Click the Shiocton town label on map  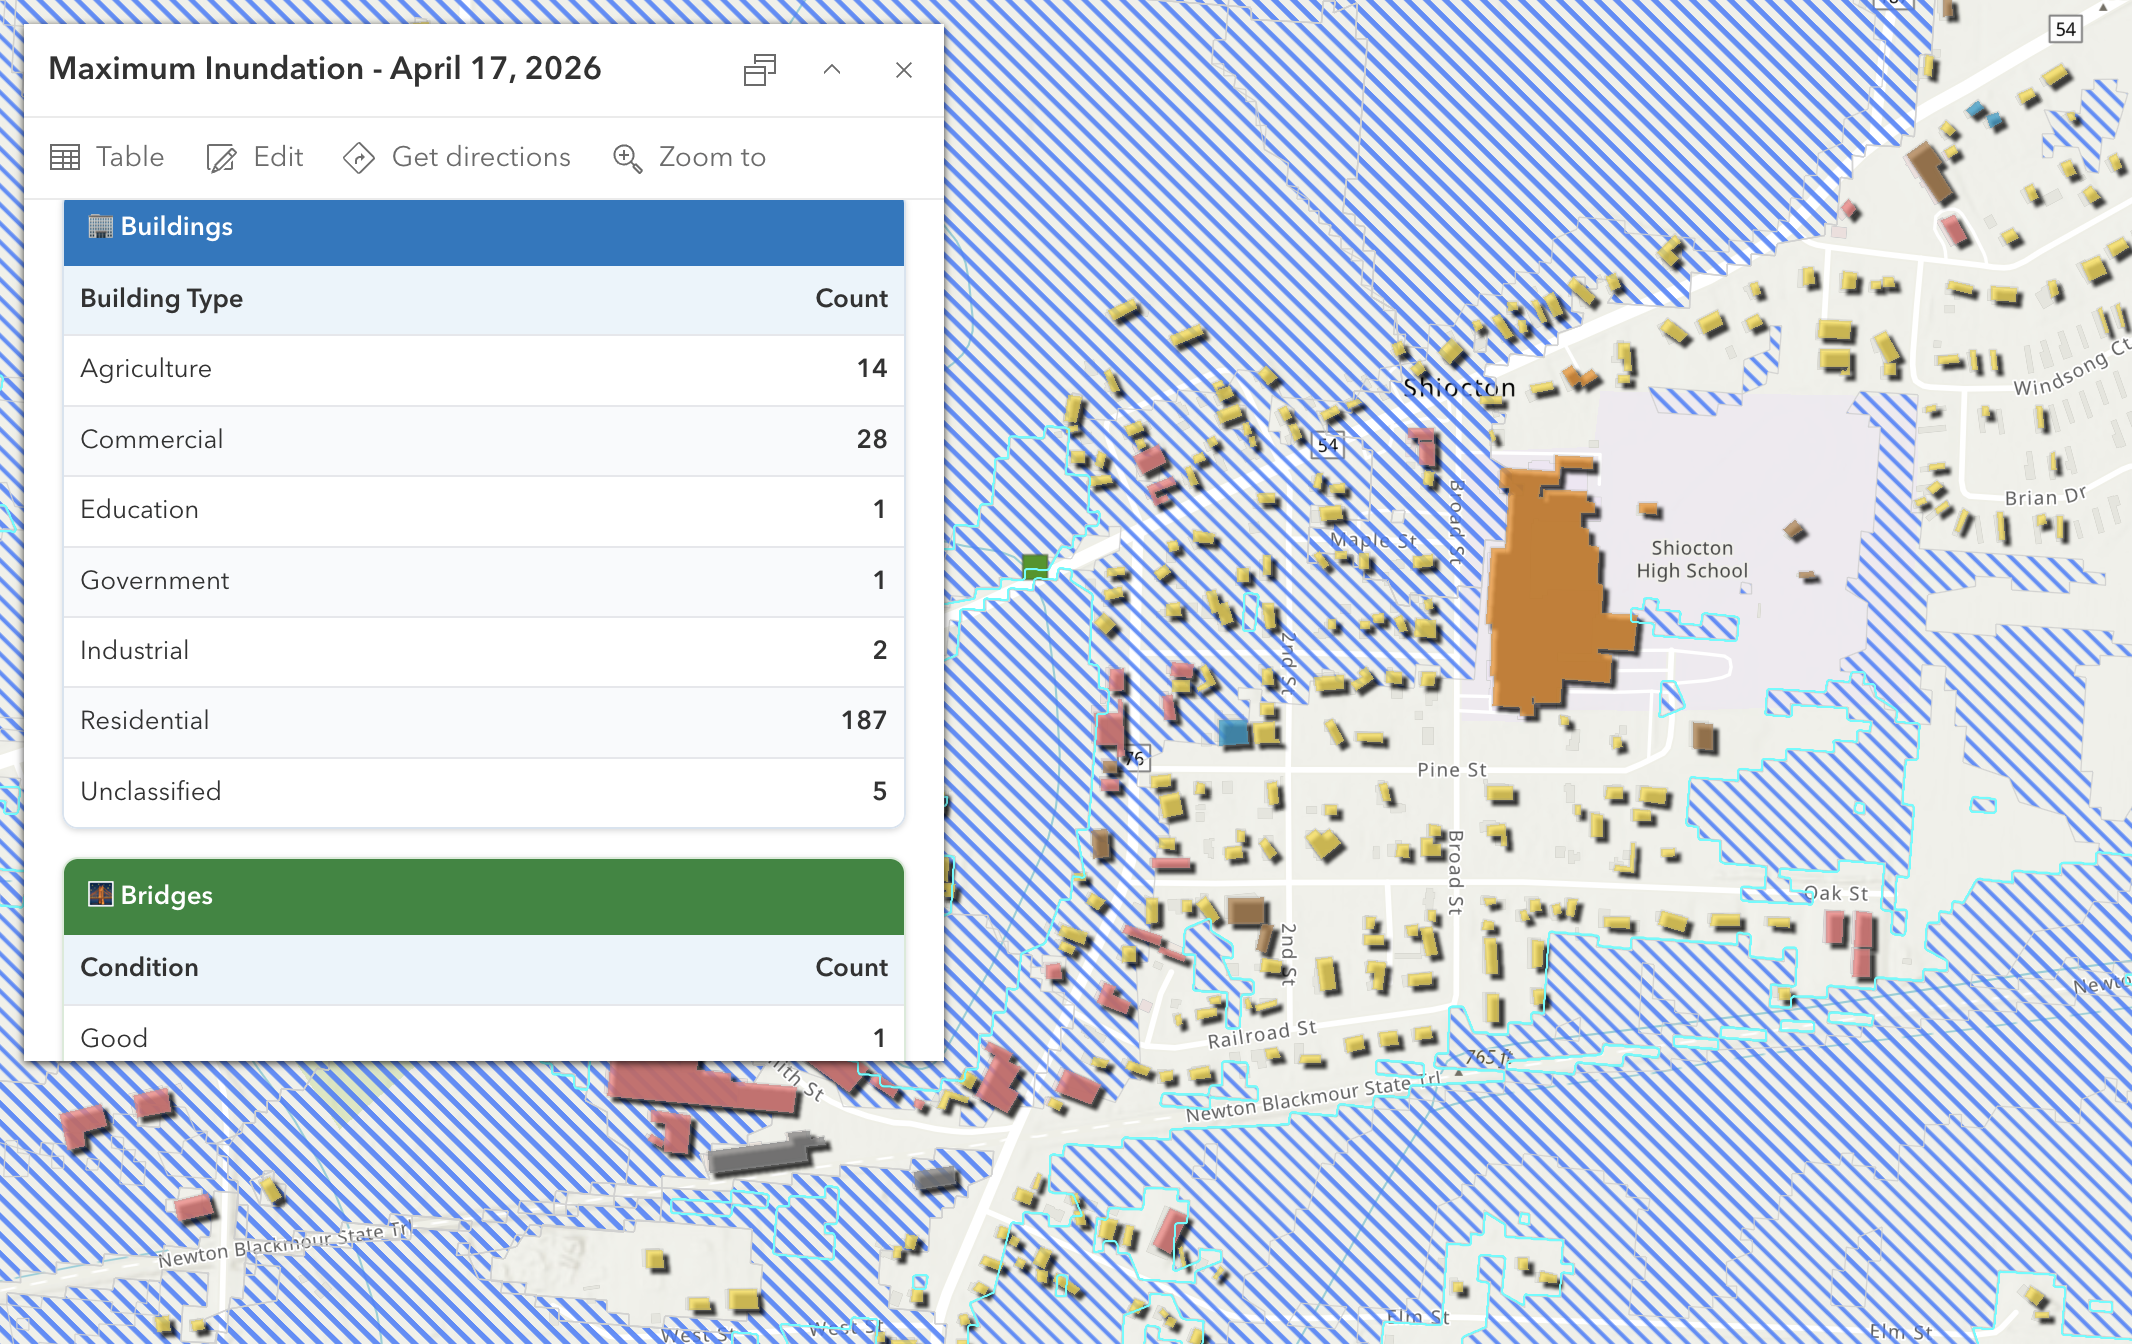1459,388
